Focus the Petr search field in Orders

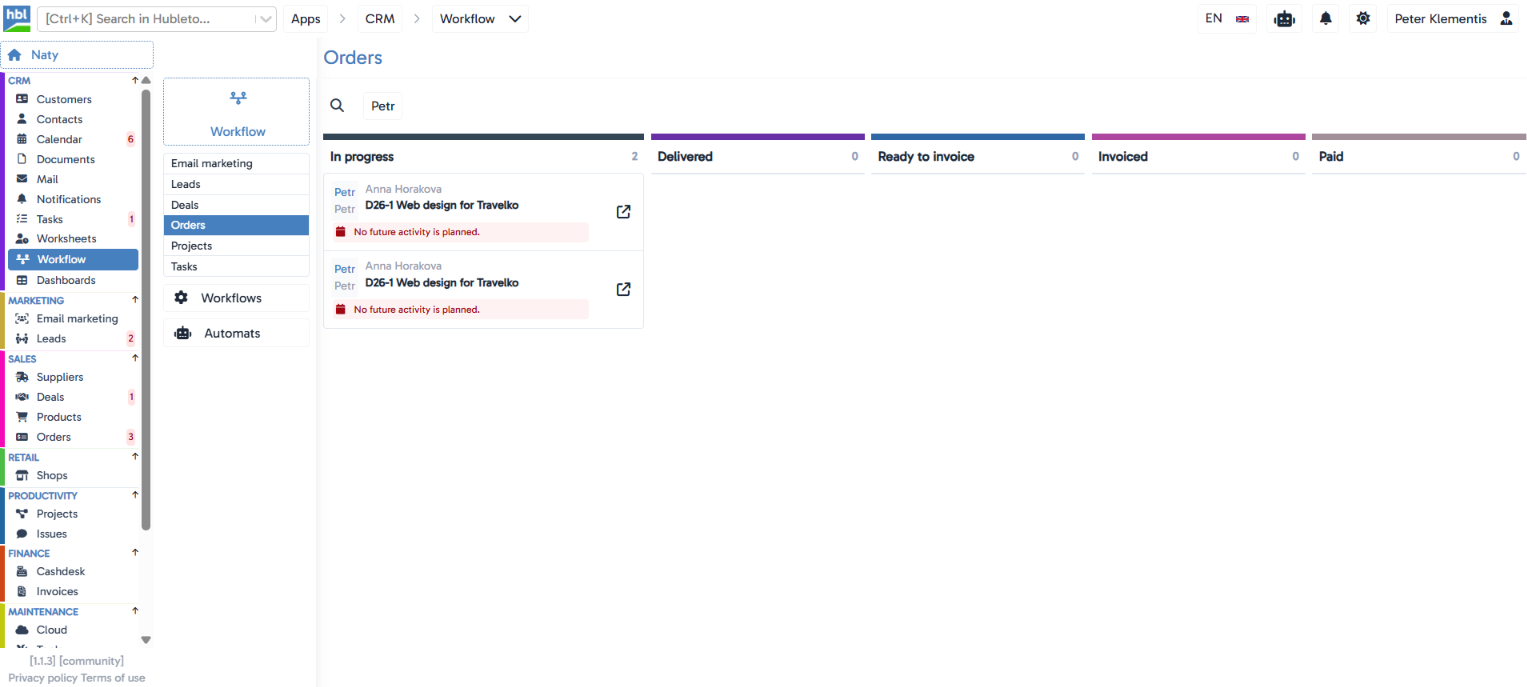coord(383,106)
